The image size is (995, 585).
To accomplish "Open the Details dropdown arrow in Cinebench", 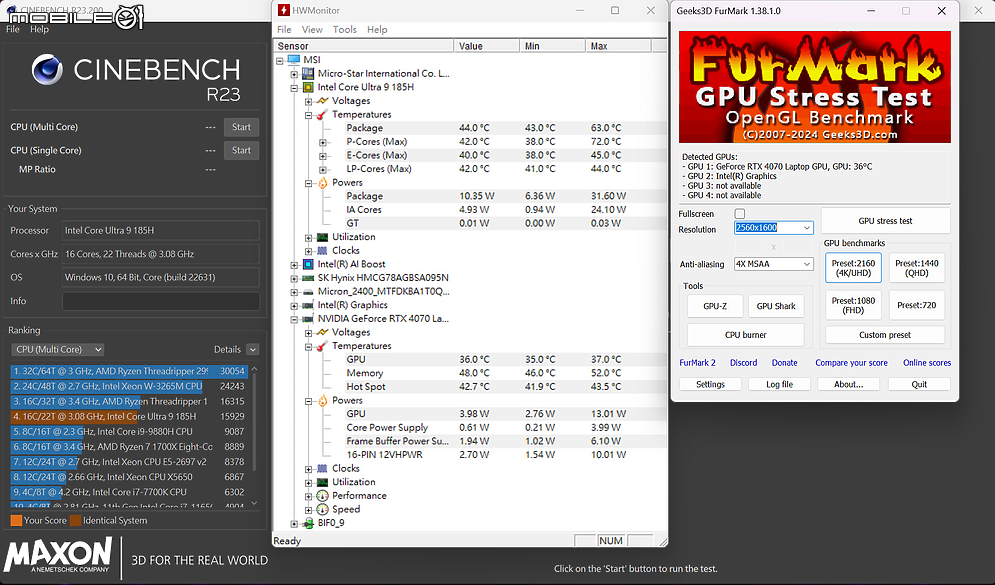I will [253, 350].
